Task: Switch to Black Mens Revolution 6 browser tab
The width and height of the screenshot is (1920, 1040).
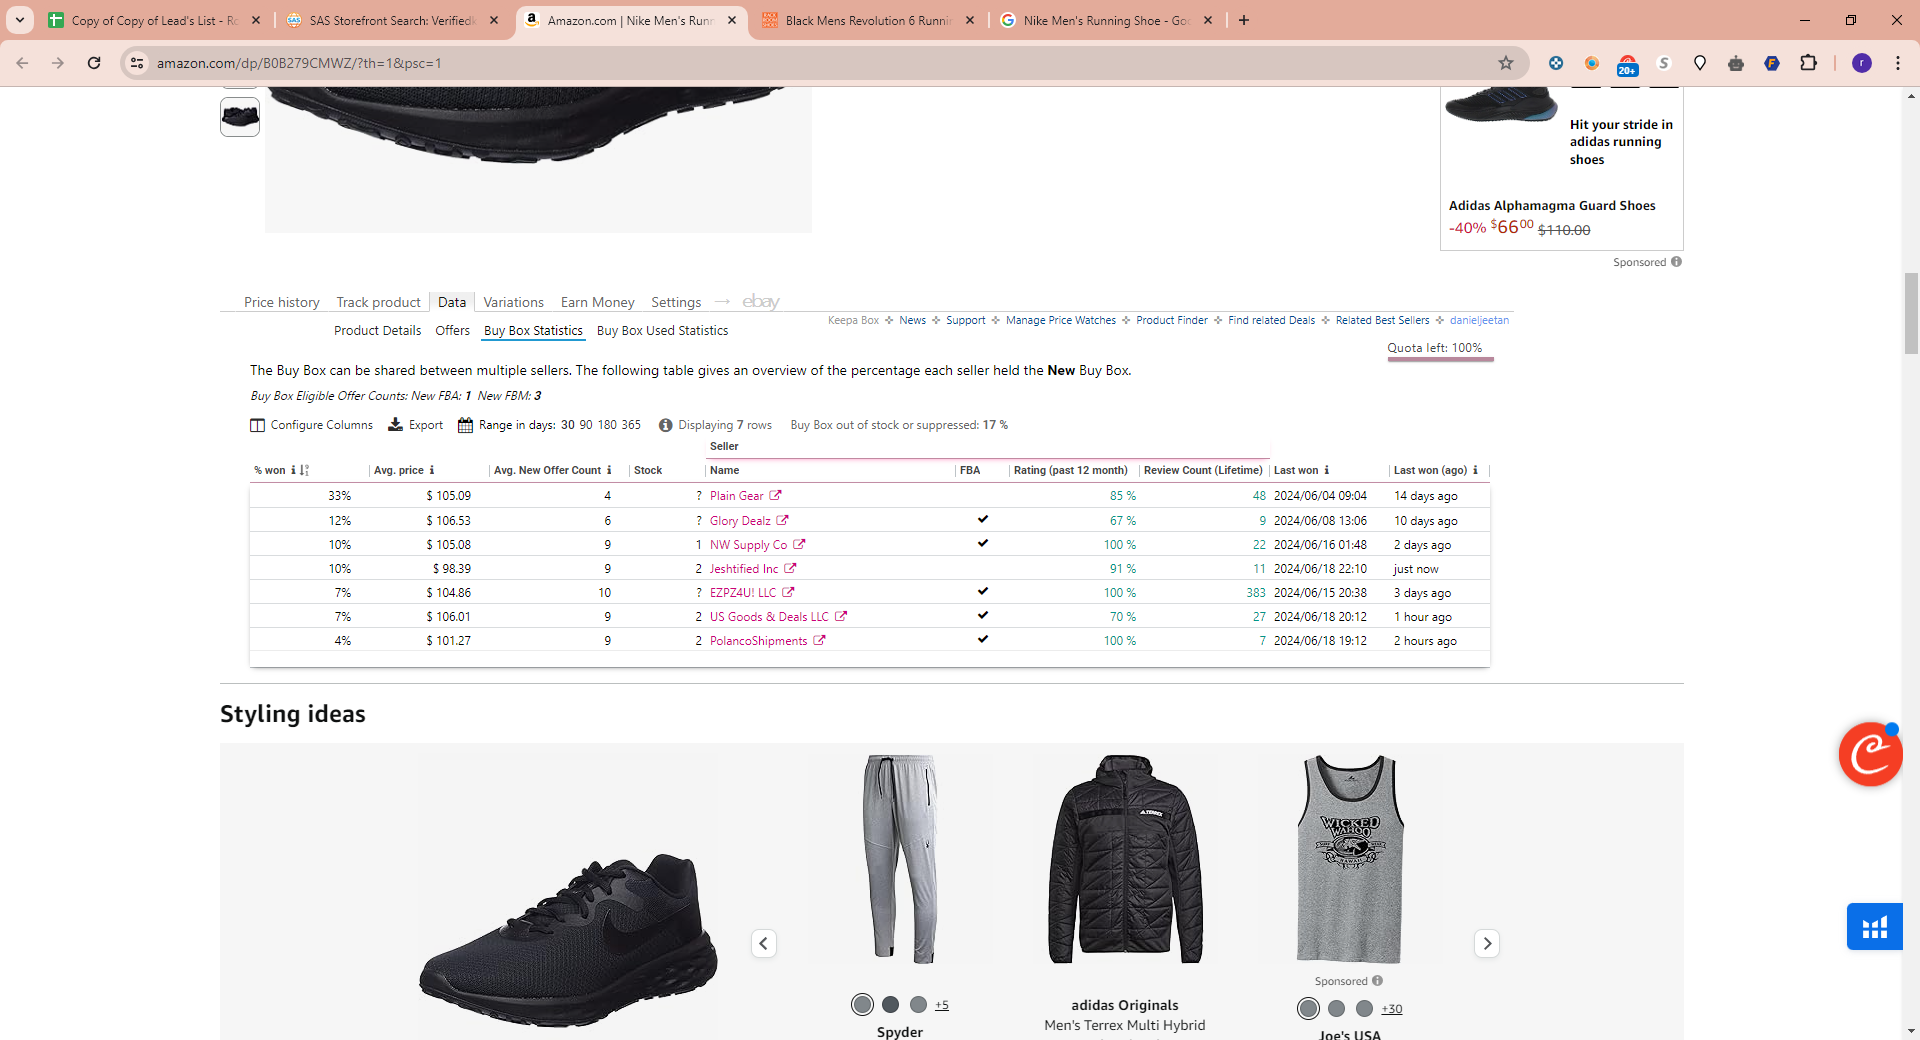Action: click(868, 20)
